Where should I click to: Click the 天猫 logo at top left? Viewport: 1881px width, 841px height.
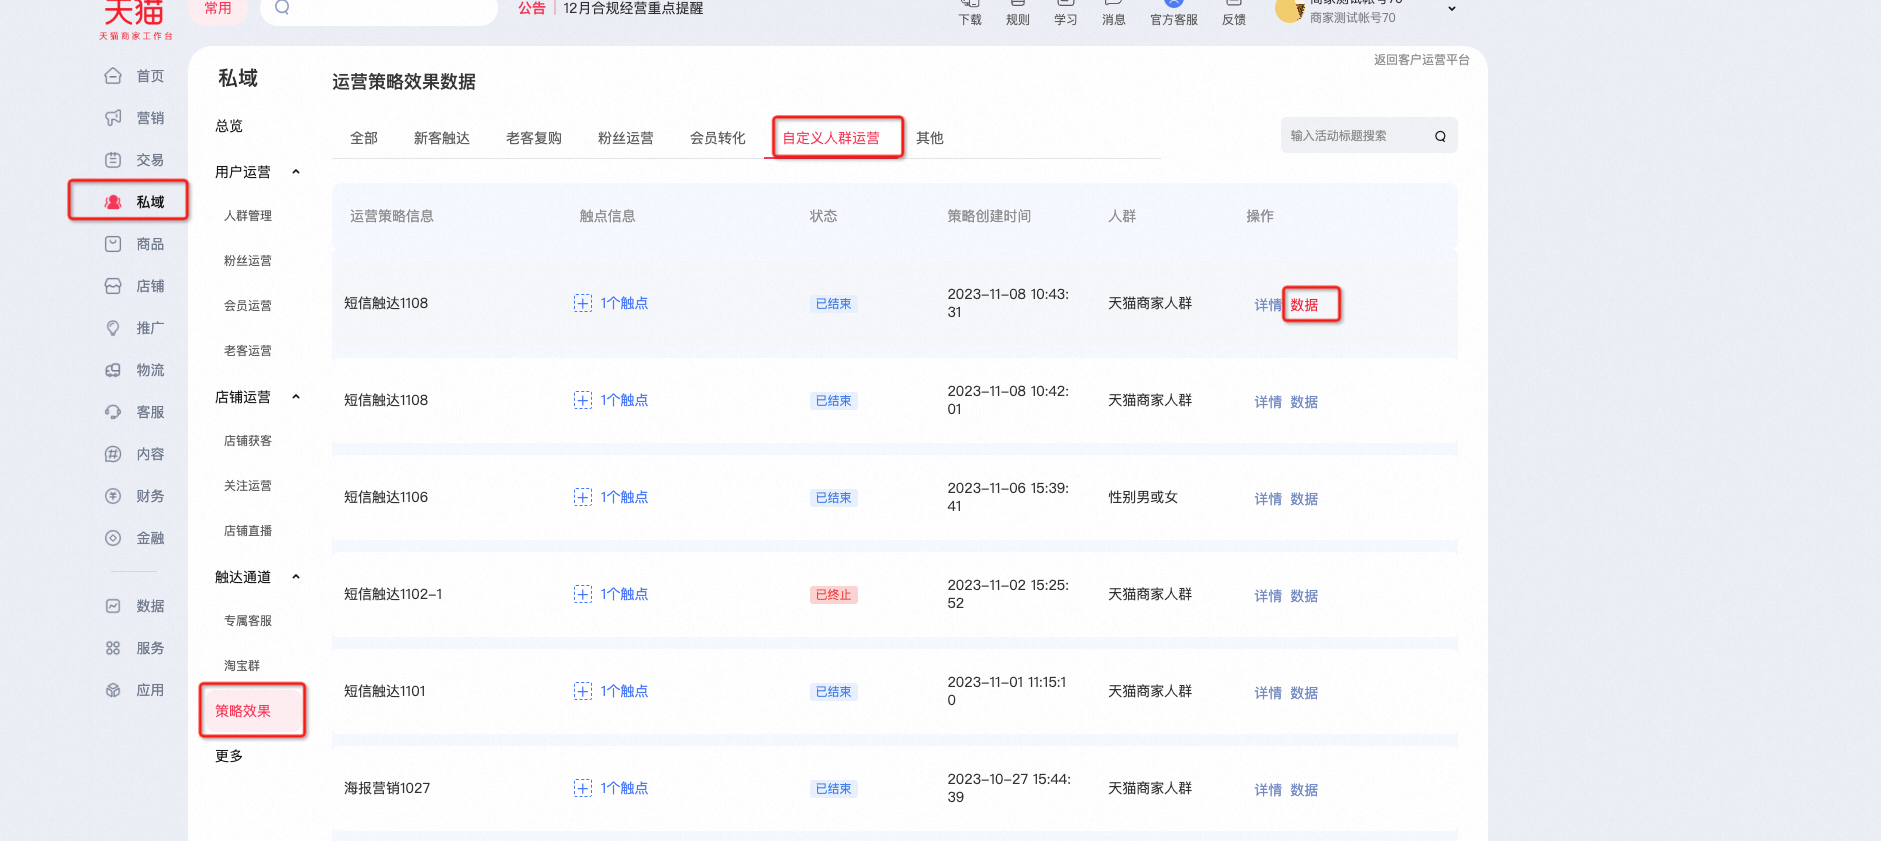click(x=135, y=18)
